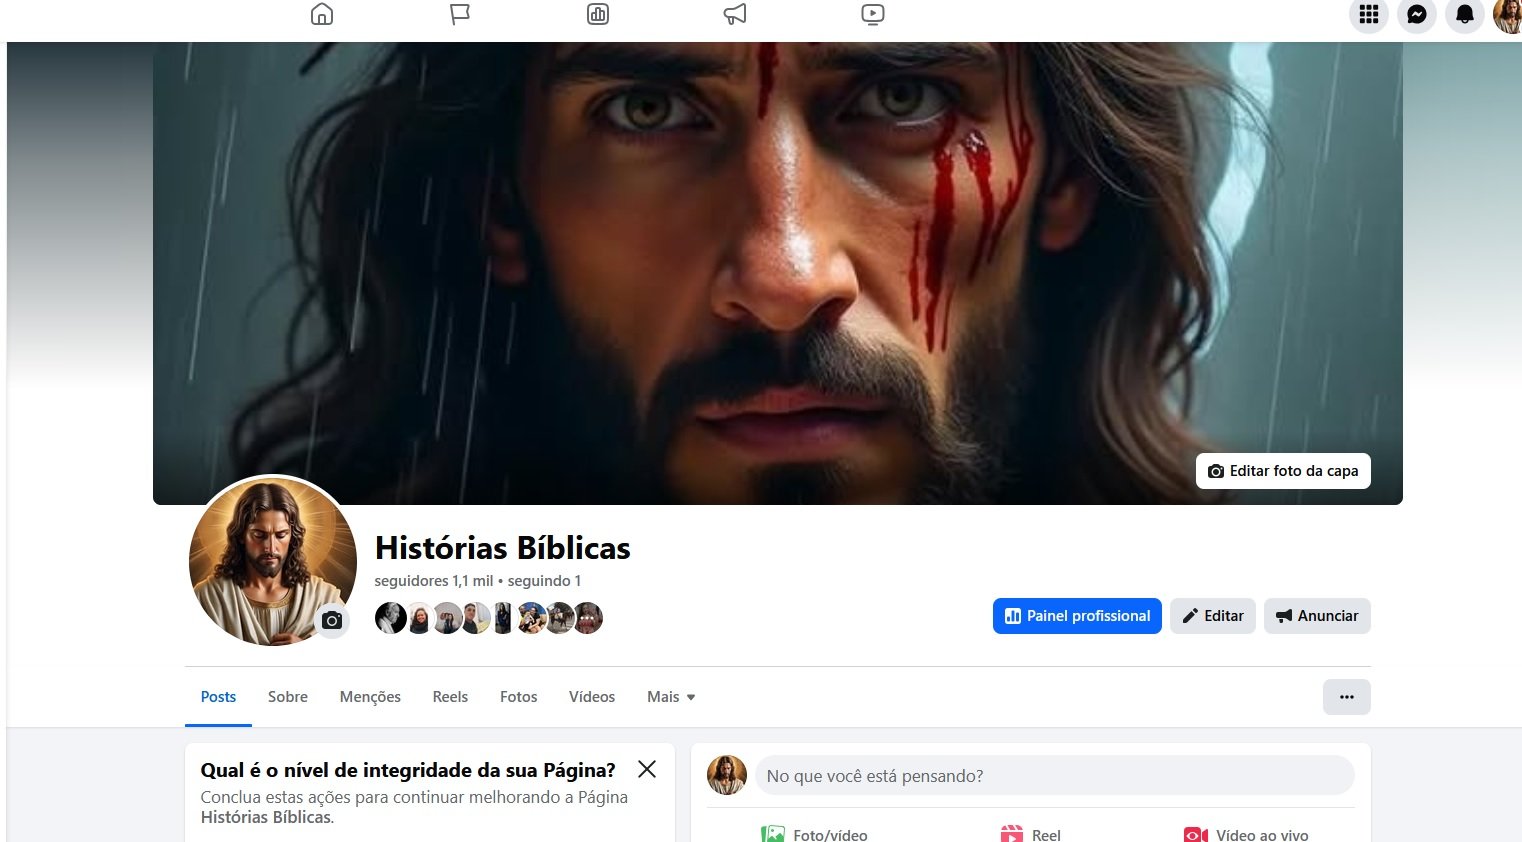Screen dimensions: 1522x842
Task: Click the composer profile avatar
Action: coord(727,775)
